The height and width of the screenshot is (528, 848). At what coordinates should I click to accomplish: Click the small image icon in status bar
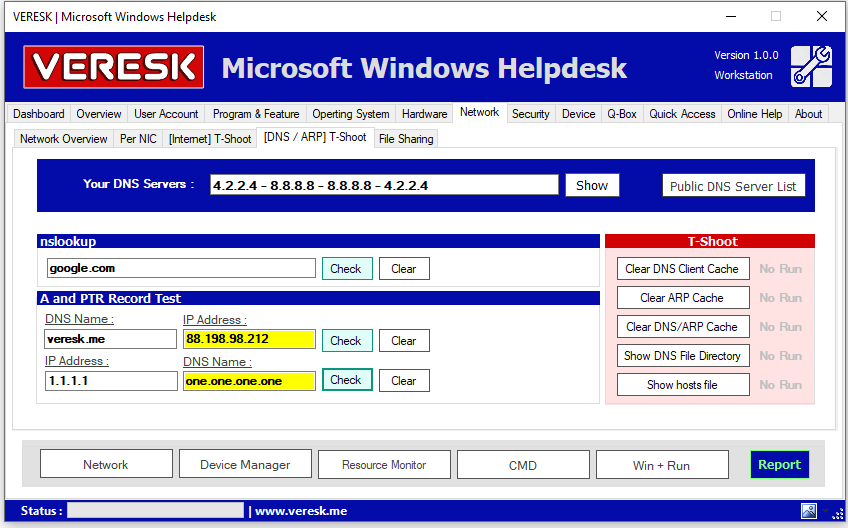pyautogui.click(x=809, y=511)
